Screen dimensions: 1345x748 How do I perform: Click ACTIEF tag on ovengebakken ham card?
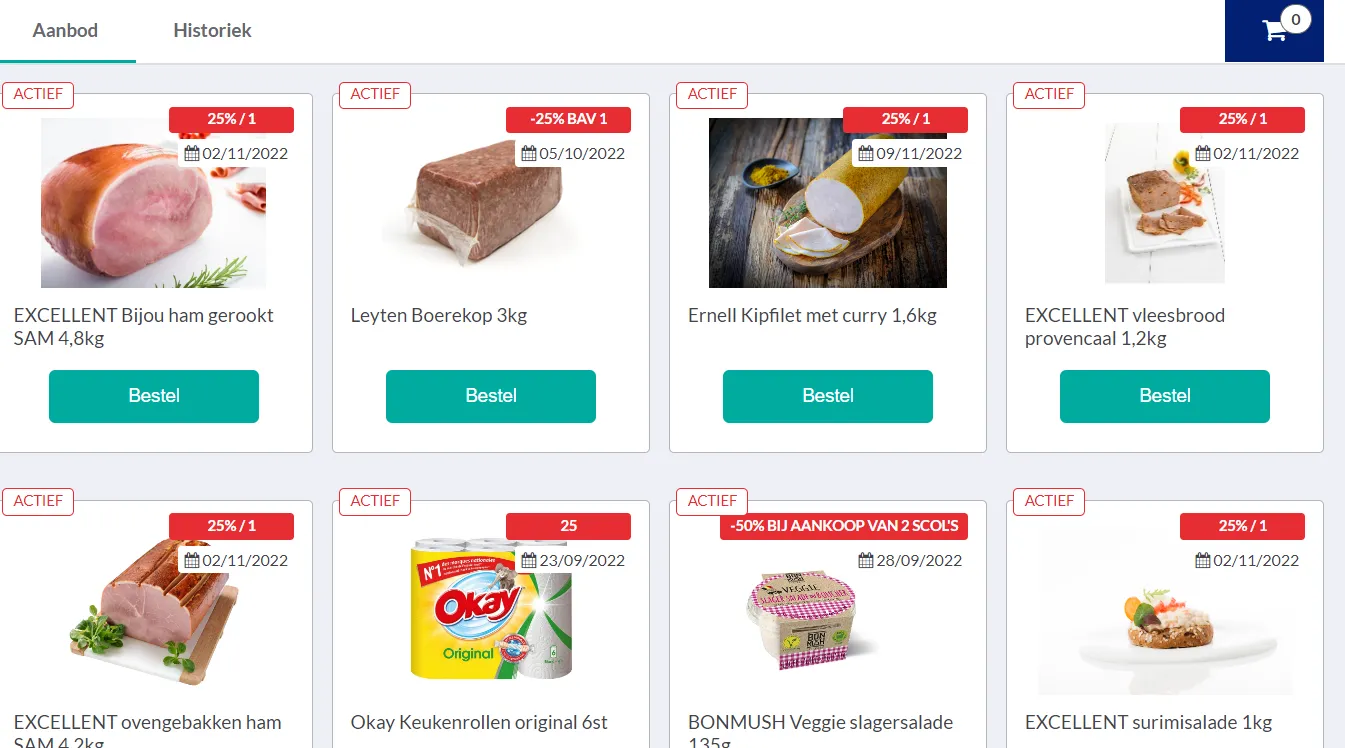click(x=38, y=501)
